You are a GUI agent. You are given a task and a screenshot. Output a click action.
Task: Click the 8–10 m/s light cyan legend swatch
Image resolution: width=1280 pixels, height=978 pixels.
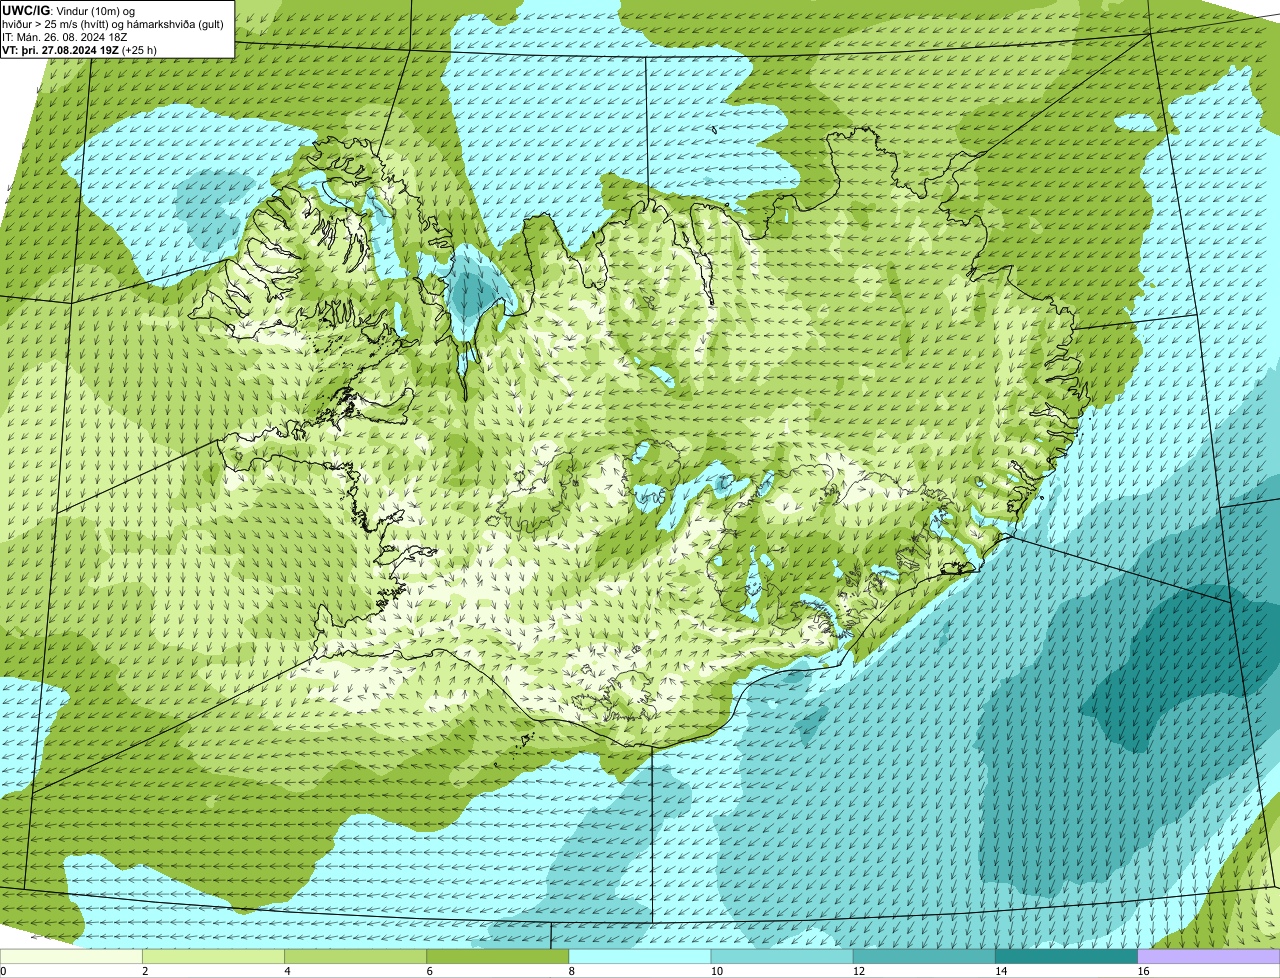coord(640,957)
